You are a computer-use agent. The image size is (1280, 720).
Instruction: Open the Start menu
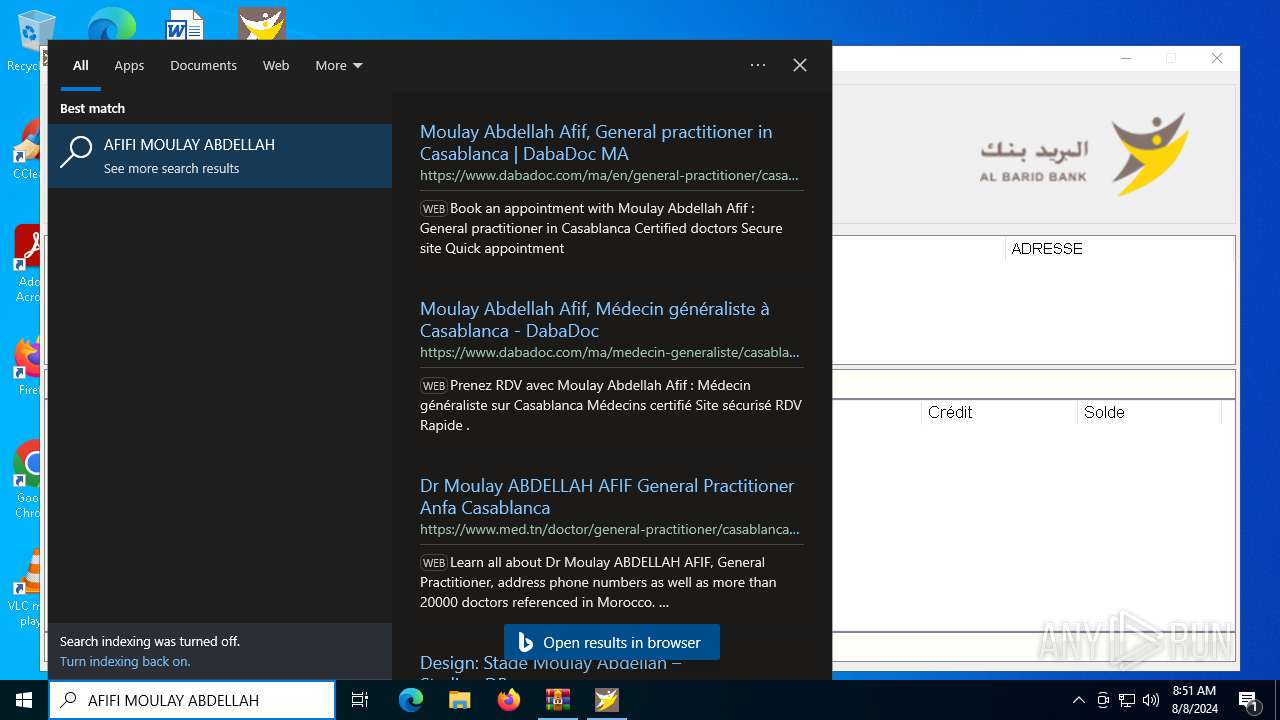coord(24,700)
